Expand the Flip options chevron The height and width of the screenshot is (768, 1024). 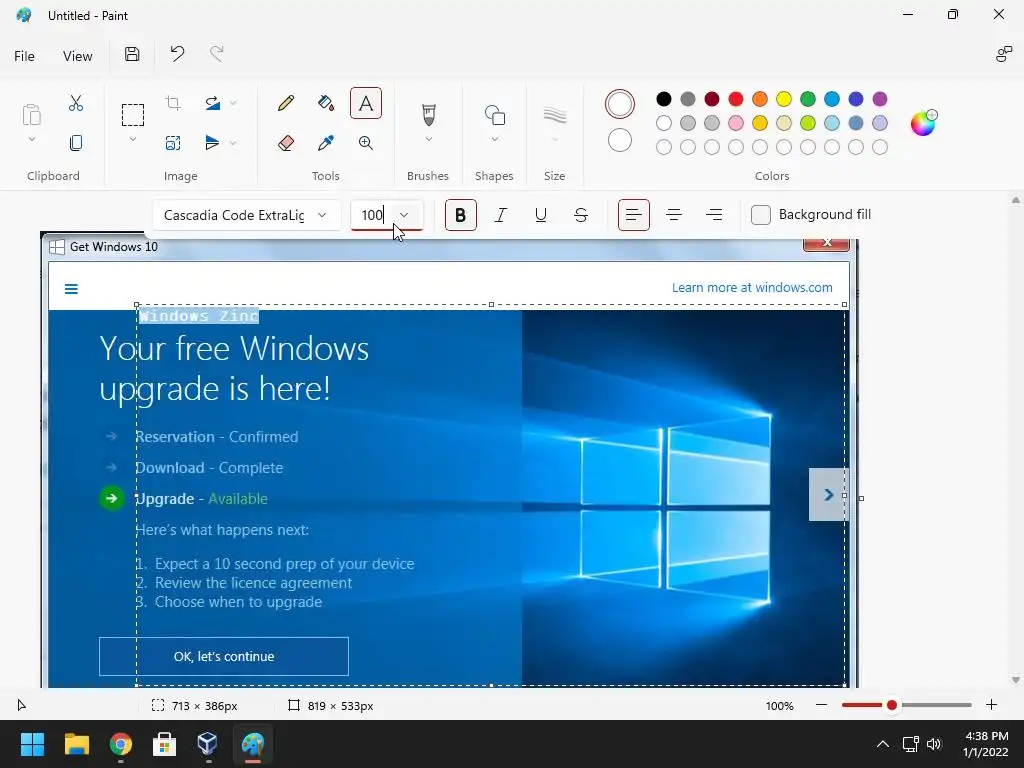(232, 142)
